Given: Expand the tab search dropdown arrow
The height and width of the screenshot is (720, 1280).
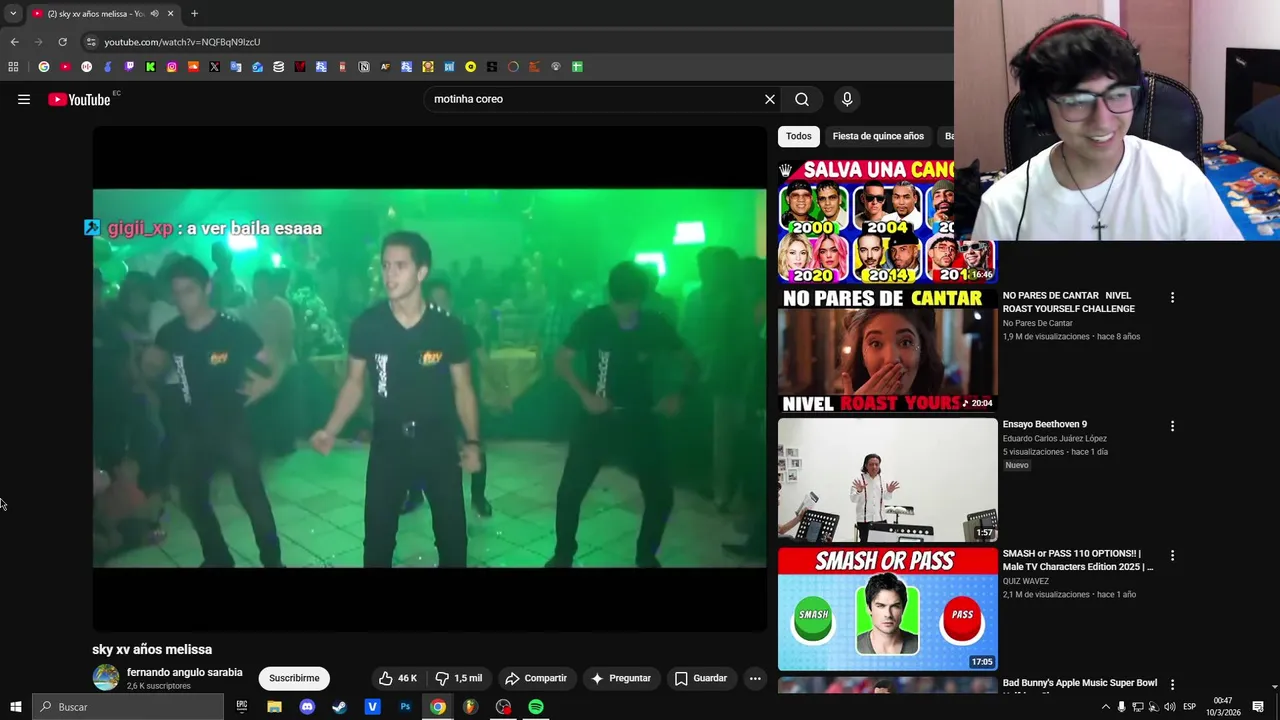Looking at the screenshot, I should coord(12,14).
